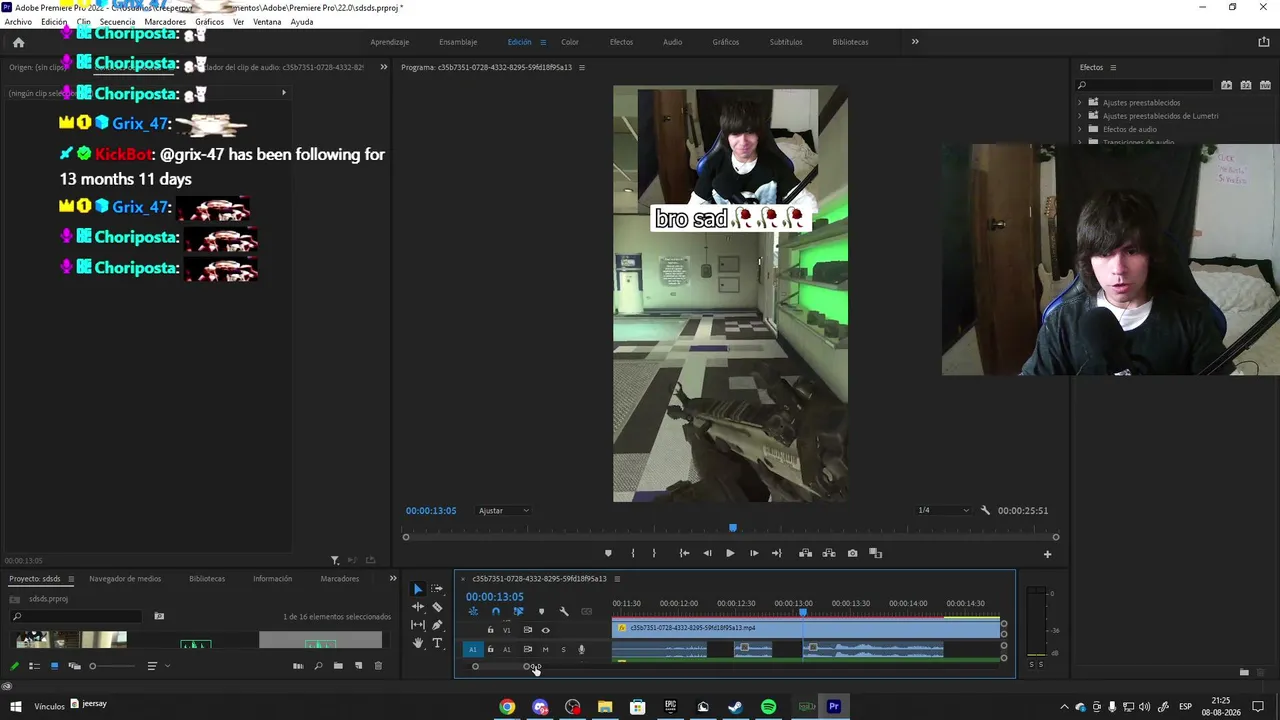Click the Lift button in Program Monitor
The height and width of the screenshot is (720, 1280).
click(805, 553)
